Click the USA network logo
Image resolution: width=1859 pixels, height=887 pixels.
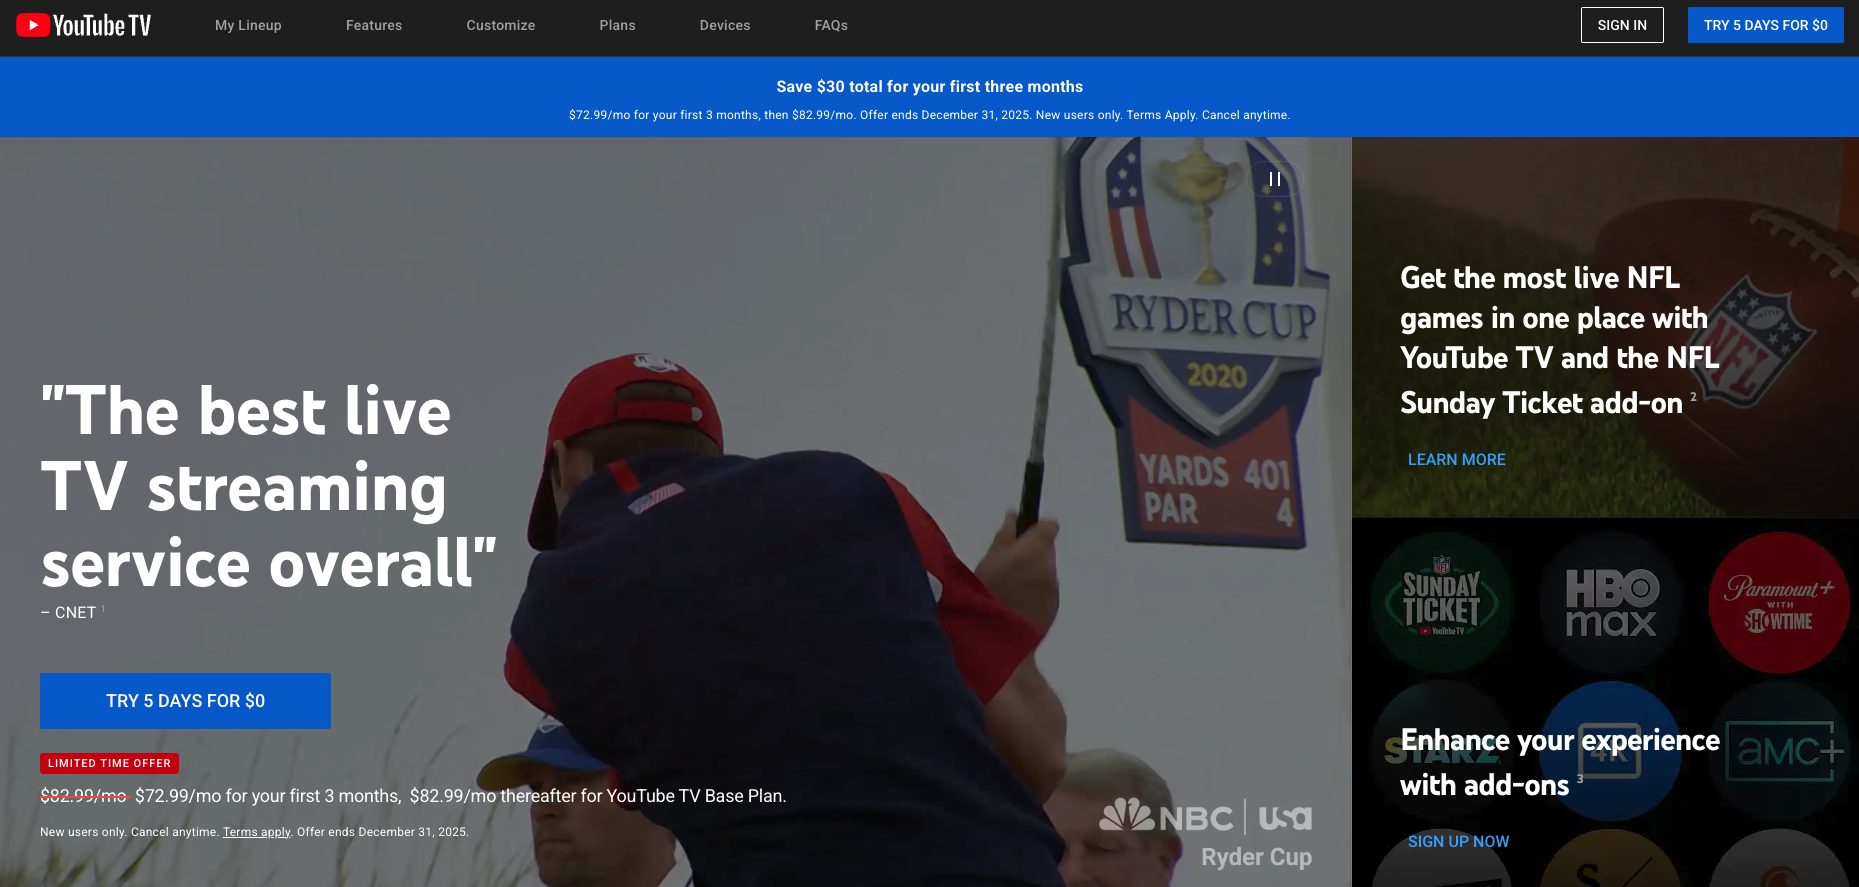[x=1285, y=817]
